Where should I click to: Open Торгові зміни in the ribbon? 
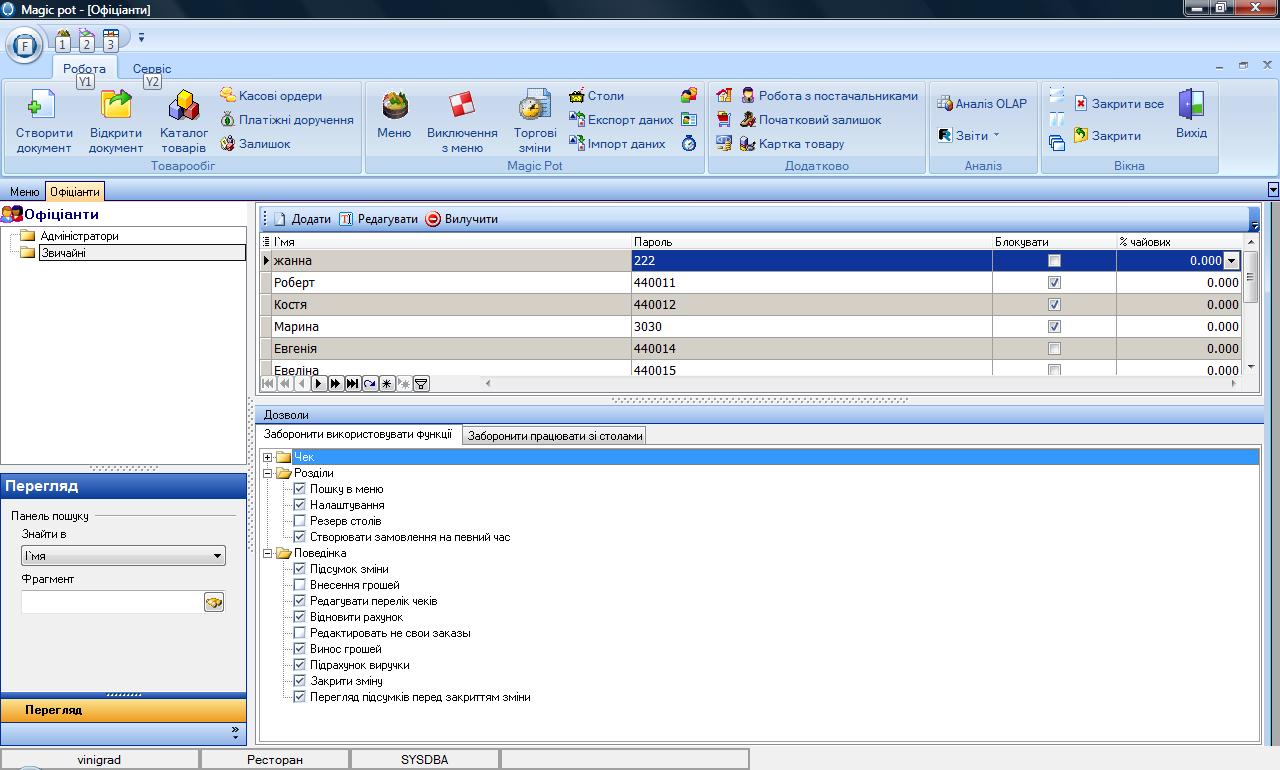click(x=535, y=106)
